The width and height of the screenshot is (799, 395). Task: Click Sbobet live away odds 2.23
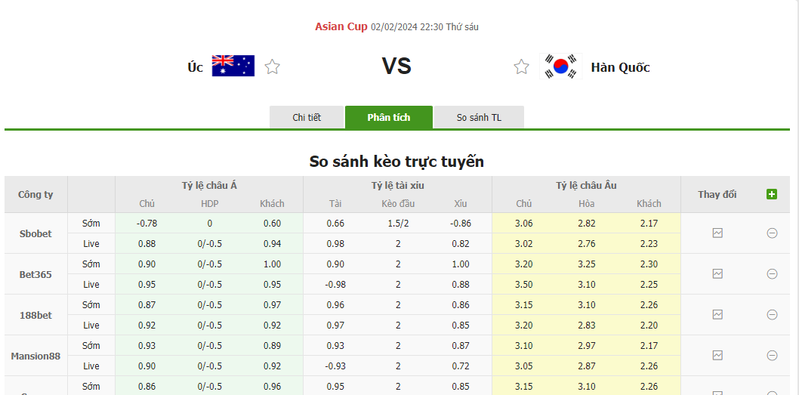649,244
